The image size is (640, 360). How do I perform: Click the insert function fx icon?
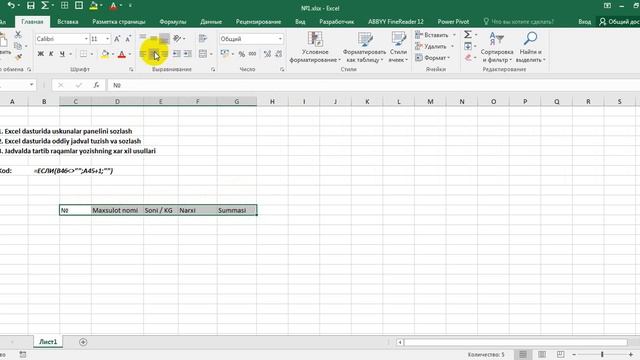(x=96, y=85)
